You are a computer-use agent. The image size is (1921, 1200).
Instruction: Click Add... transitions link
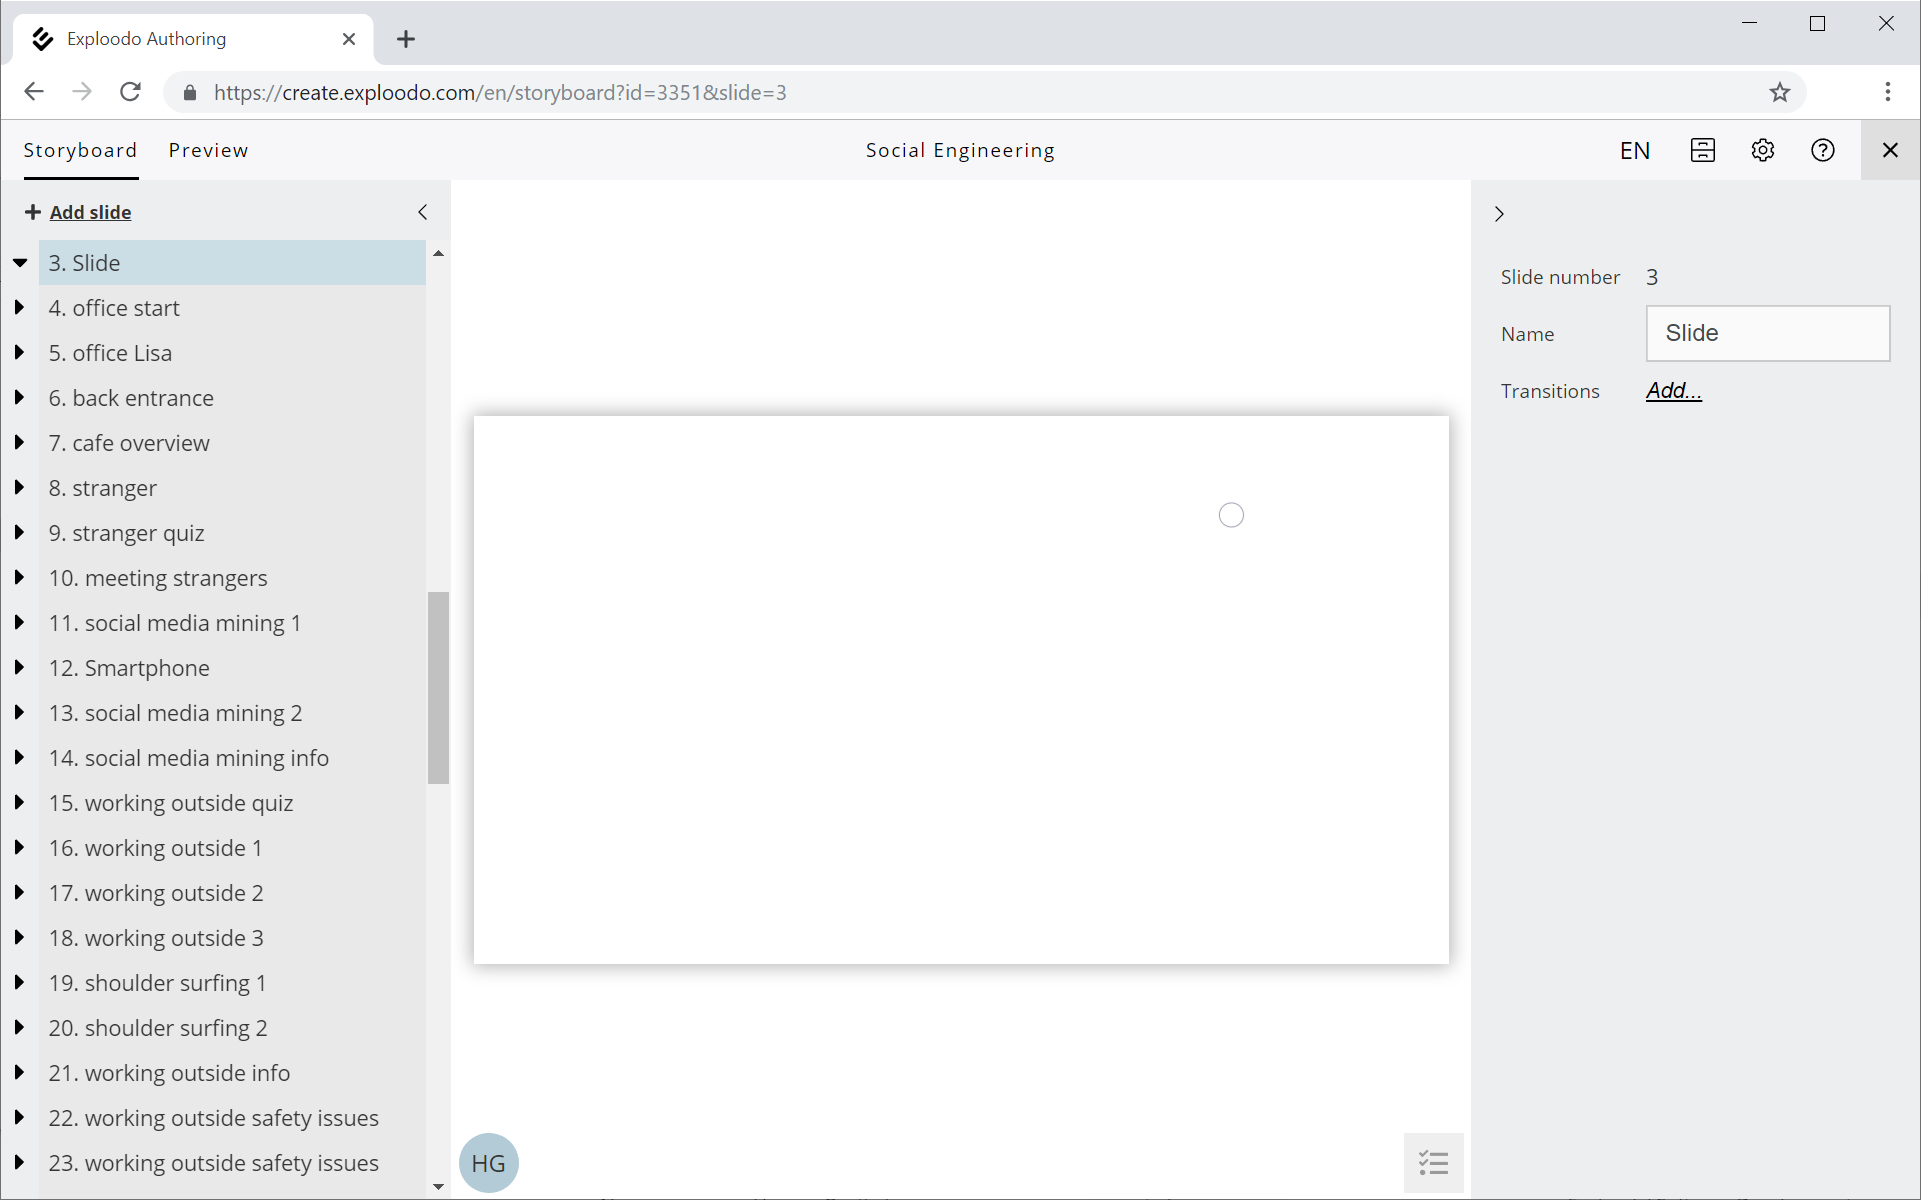(x=1673, y=391)
